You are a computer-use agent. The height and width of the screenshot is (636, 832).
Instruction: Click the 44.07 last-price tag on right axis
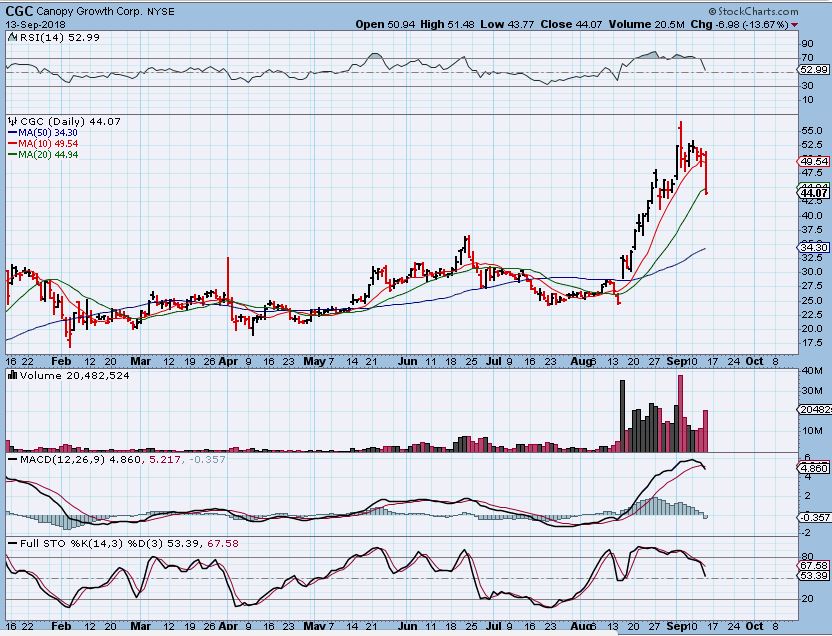[814, 193]
